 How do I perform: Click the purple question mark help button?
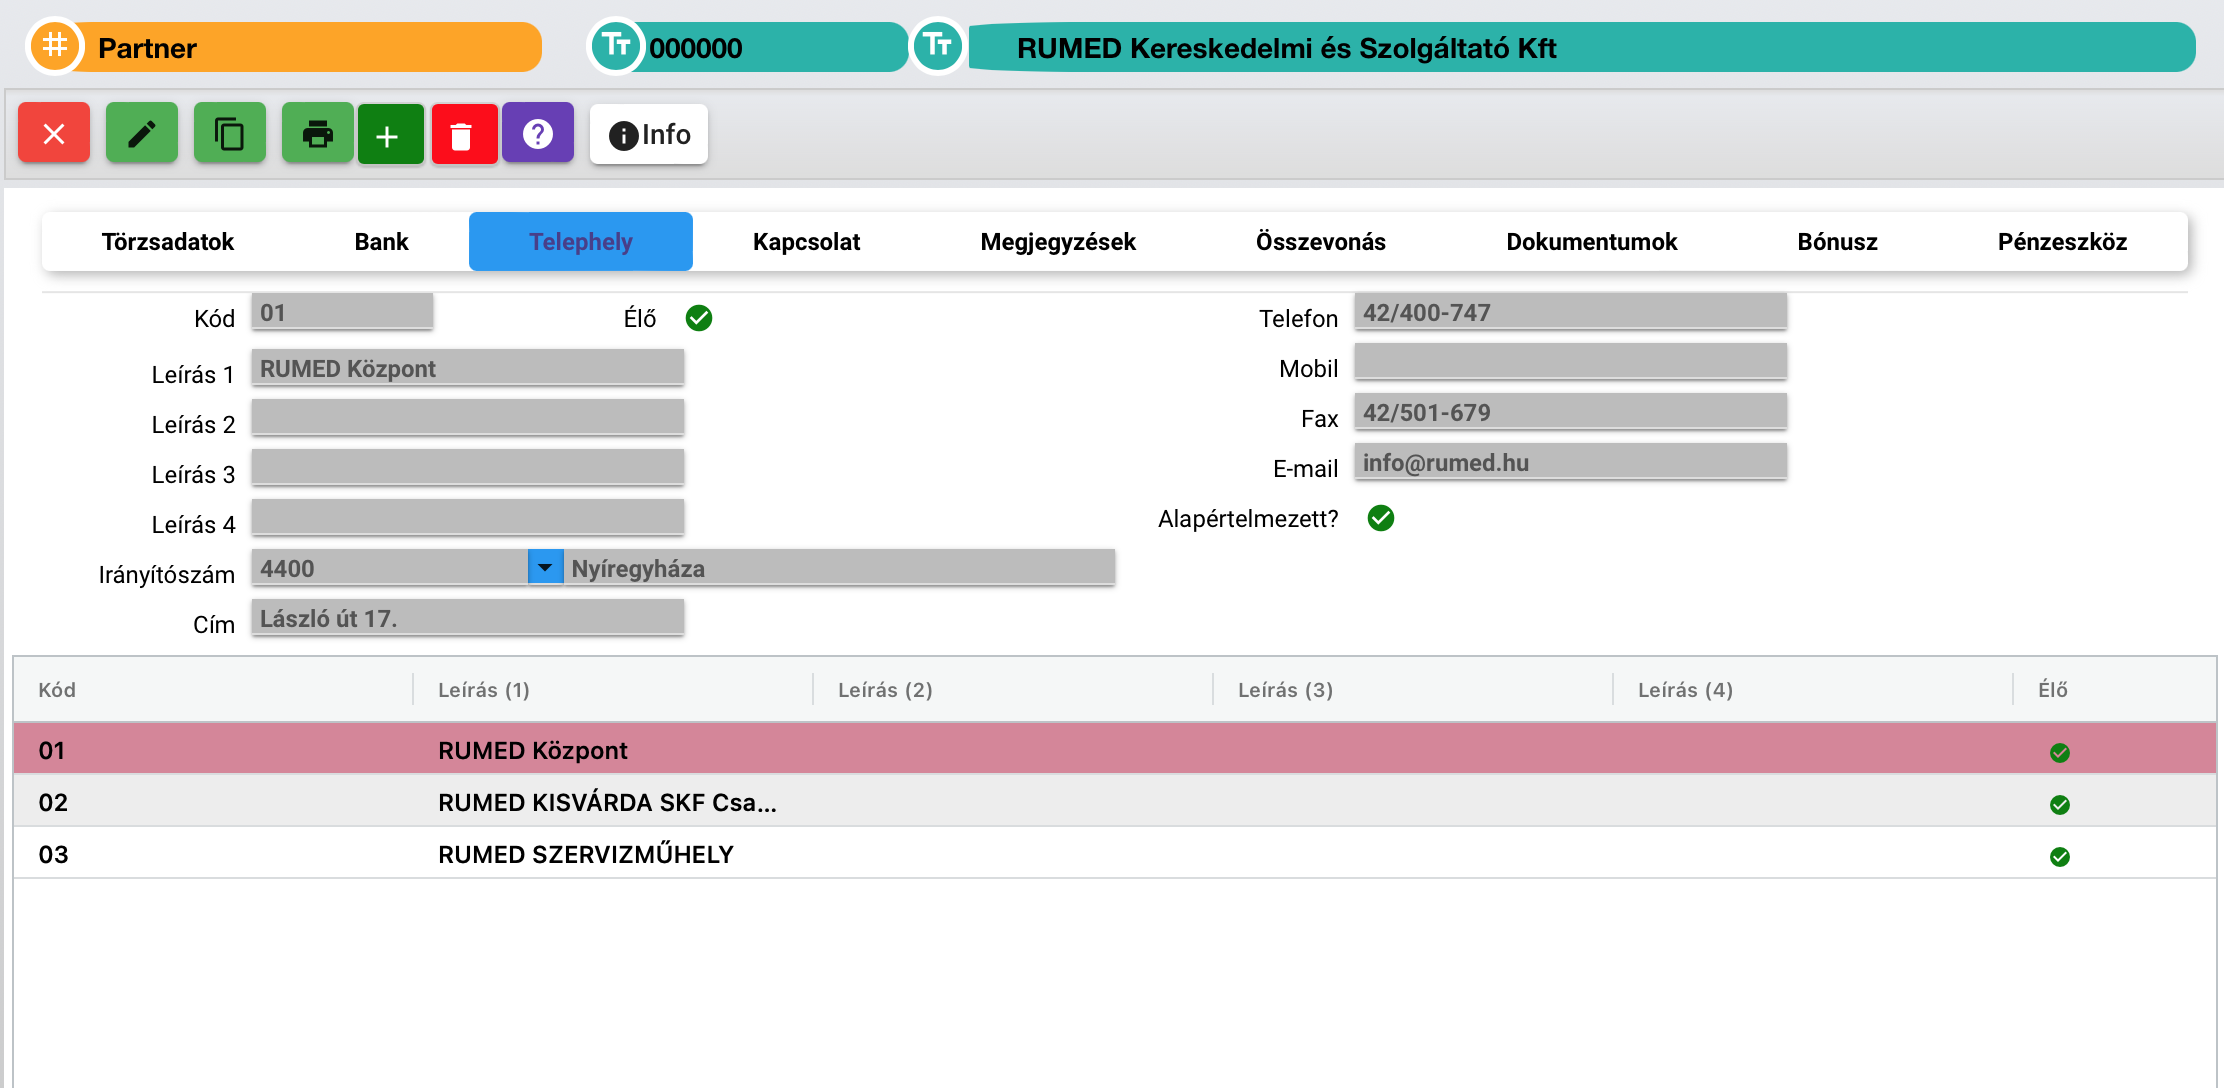538,133
